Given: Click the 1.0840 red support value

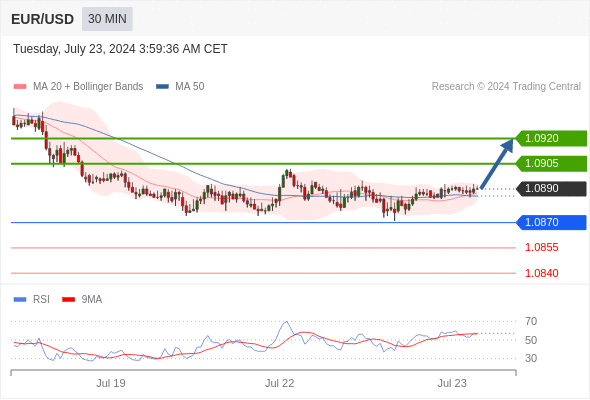Looking at the screenshot, I should point(541,273).
